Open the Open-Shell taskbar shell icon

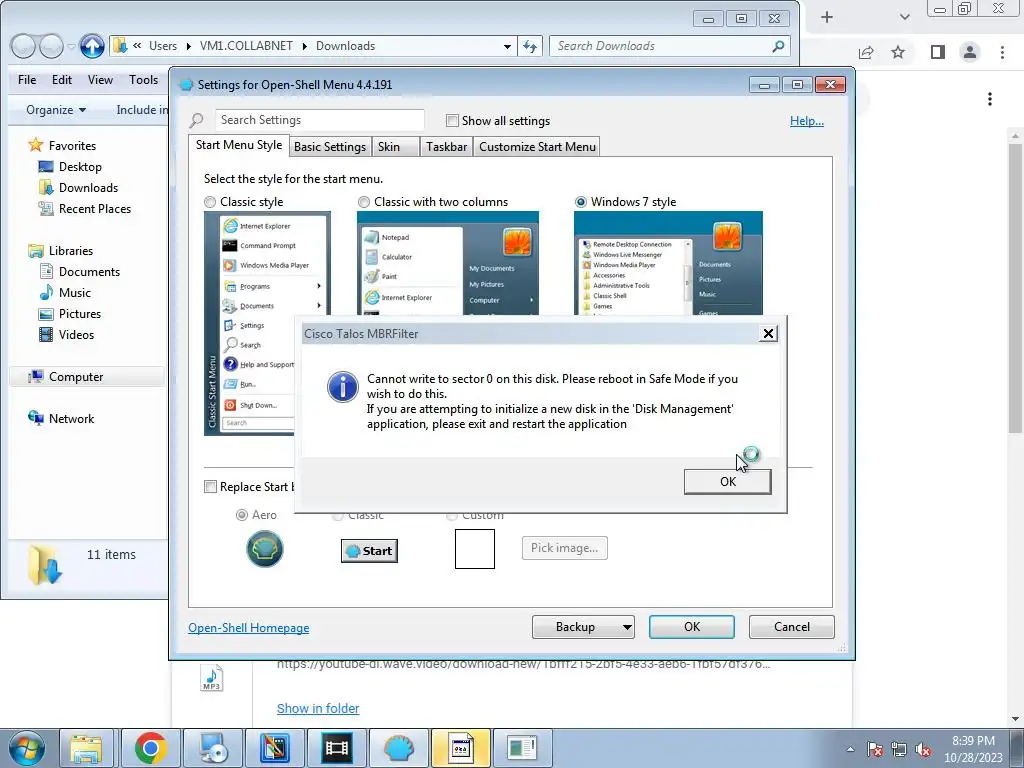398,748
